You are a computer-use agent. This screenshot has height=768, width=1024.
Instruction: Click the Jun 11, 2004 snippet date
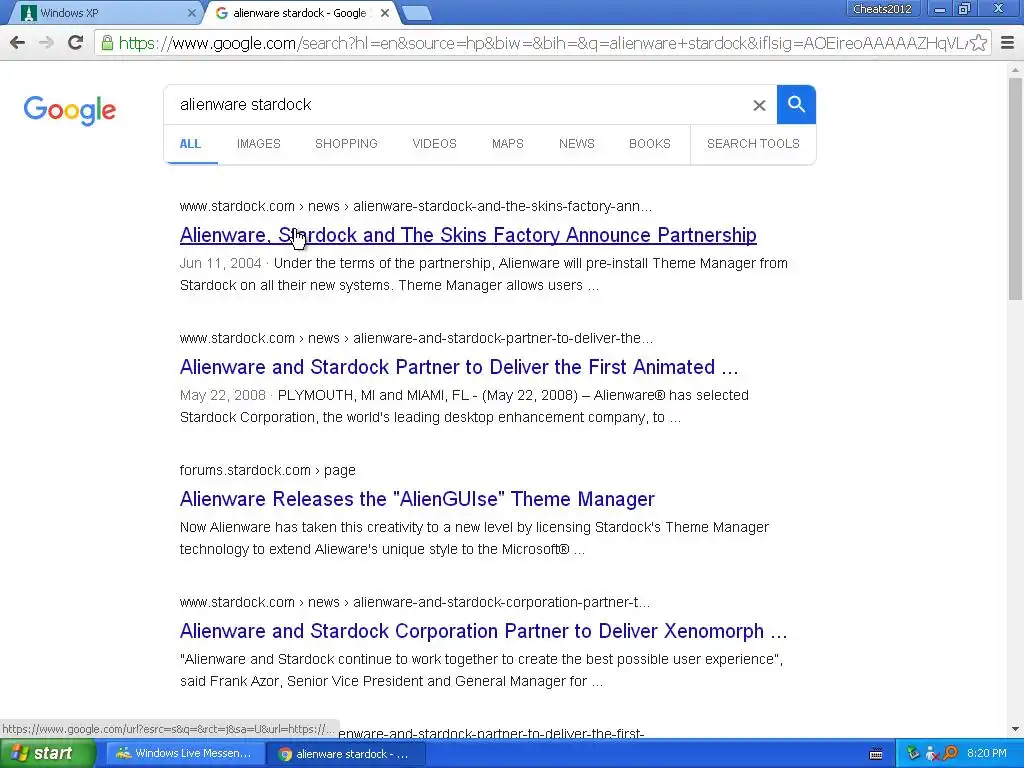click(220, 263)
